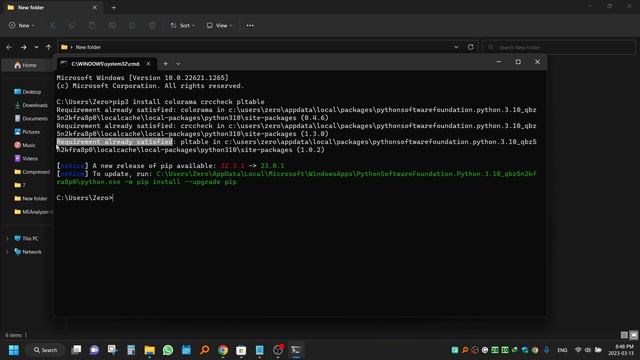Open Wi-Fi network quick settings
640x360 pixels.
578,350
